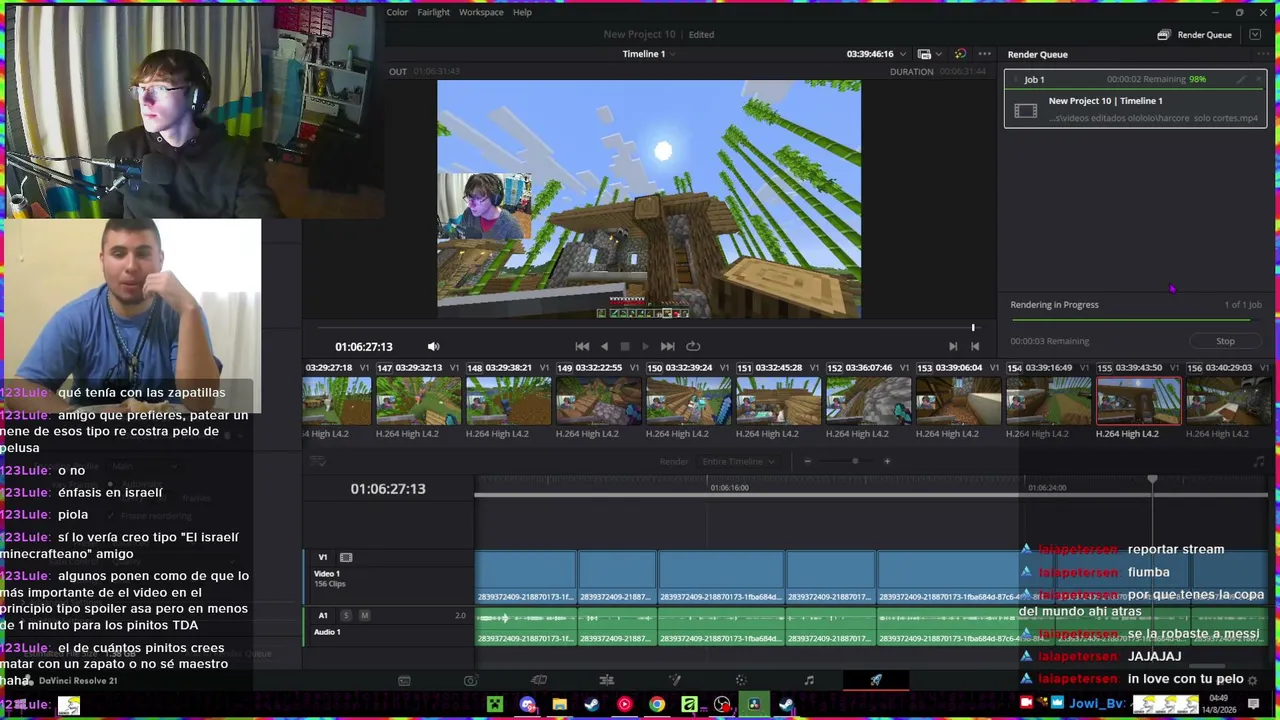This screenshot has height=720, width=1280.
Task: Click the OUT timecode label
Action: tap(398, 72)
